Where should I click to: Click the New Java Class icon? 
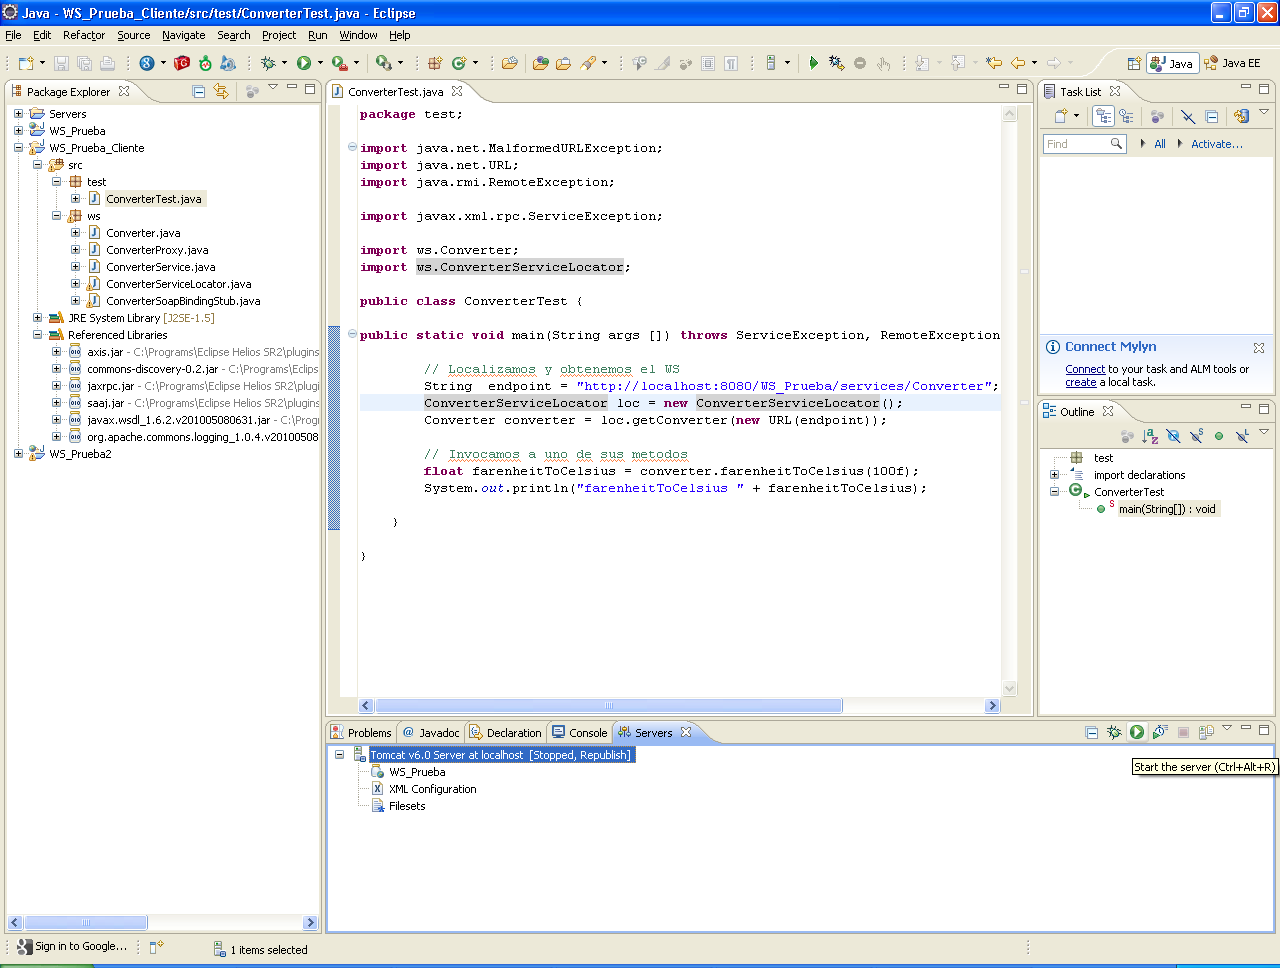pyautogui.click(x=459, y=63)
